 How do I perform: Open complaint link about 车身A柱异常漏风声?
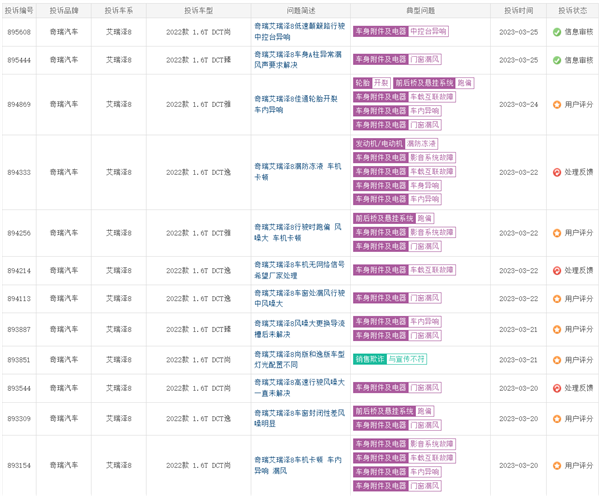pos(298,60)
